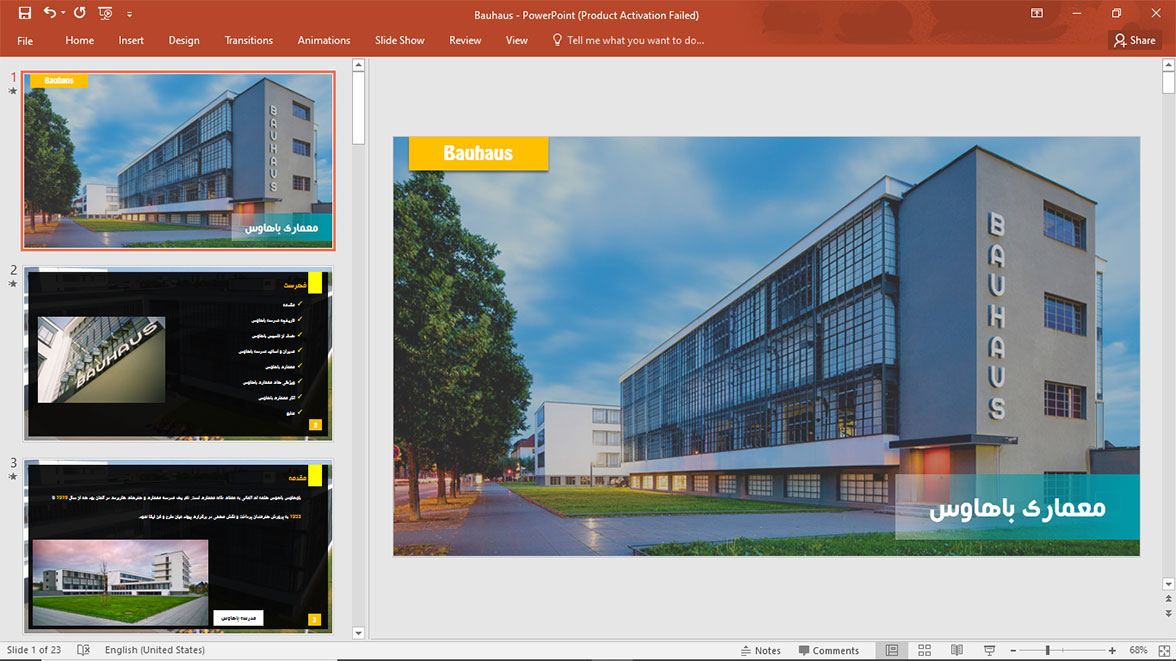Click the spell check status icon

[x=83, y=650]
